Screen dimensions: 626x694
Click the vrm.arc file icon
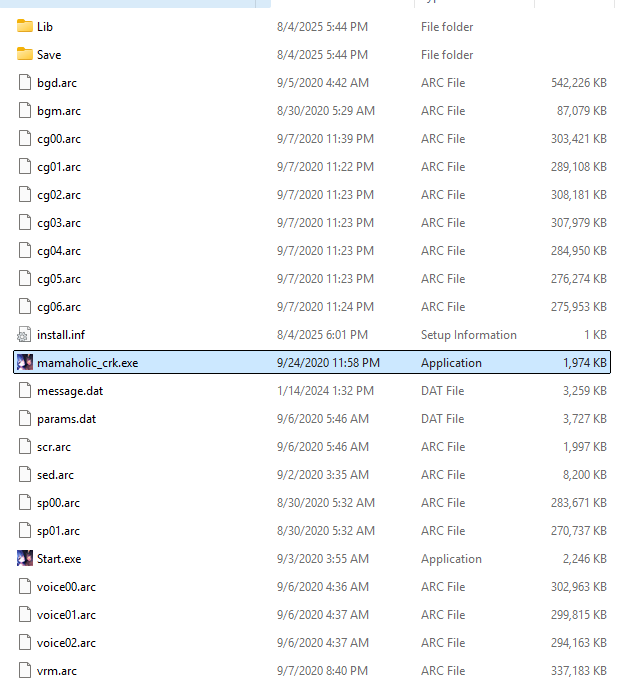tap(25, 671)
